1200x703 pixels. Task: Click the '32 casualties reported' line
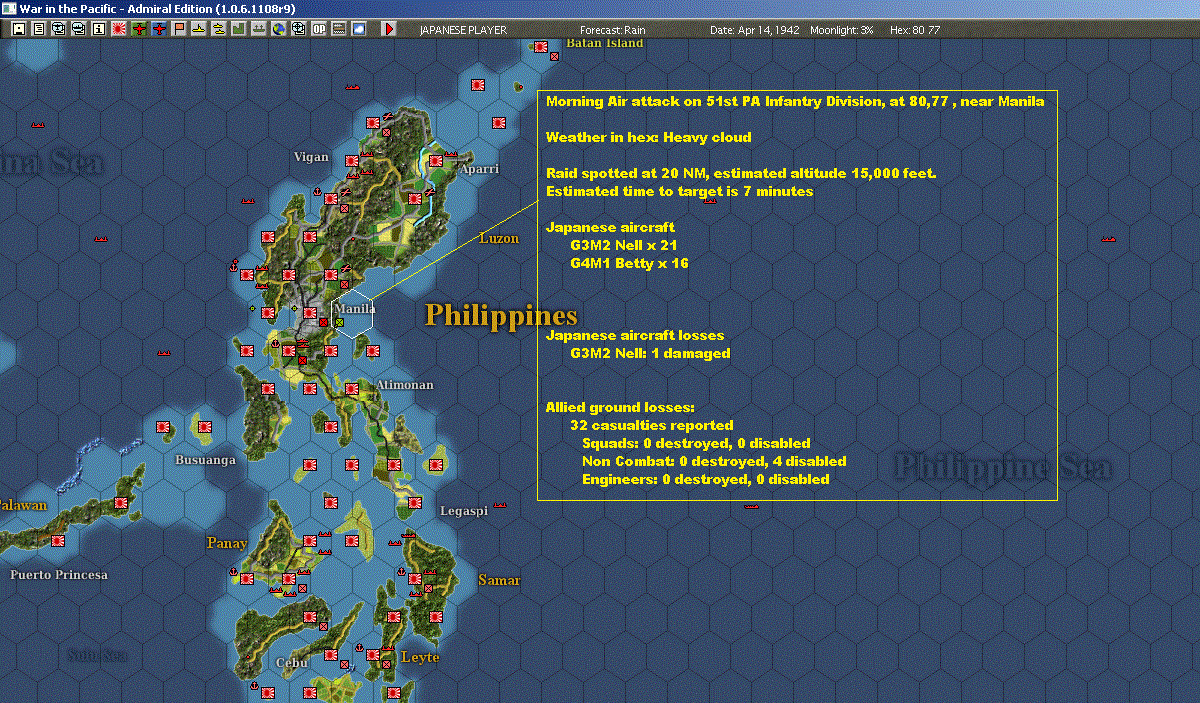(x=651, y=425)
